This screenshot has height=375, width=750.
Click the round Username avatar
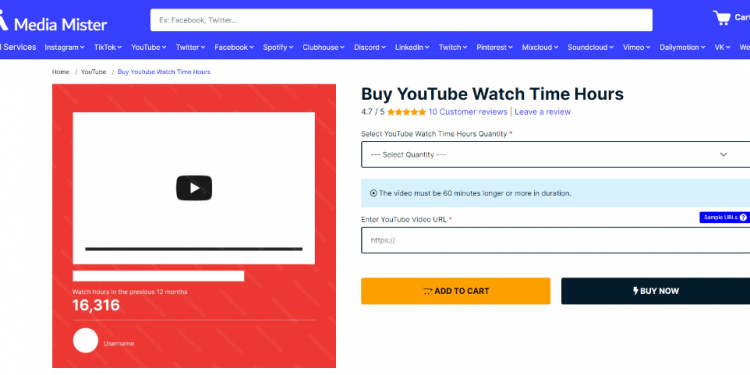point(86,341)
